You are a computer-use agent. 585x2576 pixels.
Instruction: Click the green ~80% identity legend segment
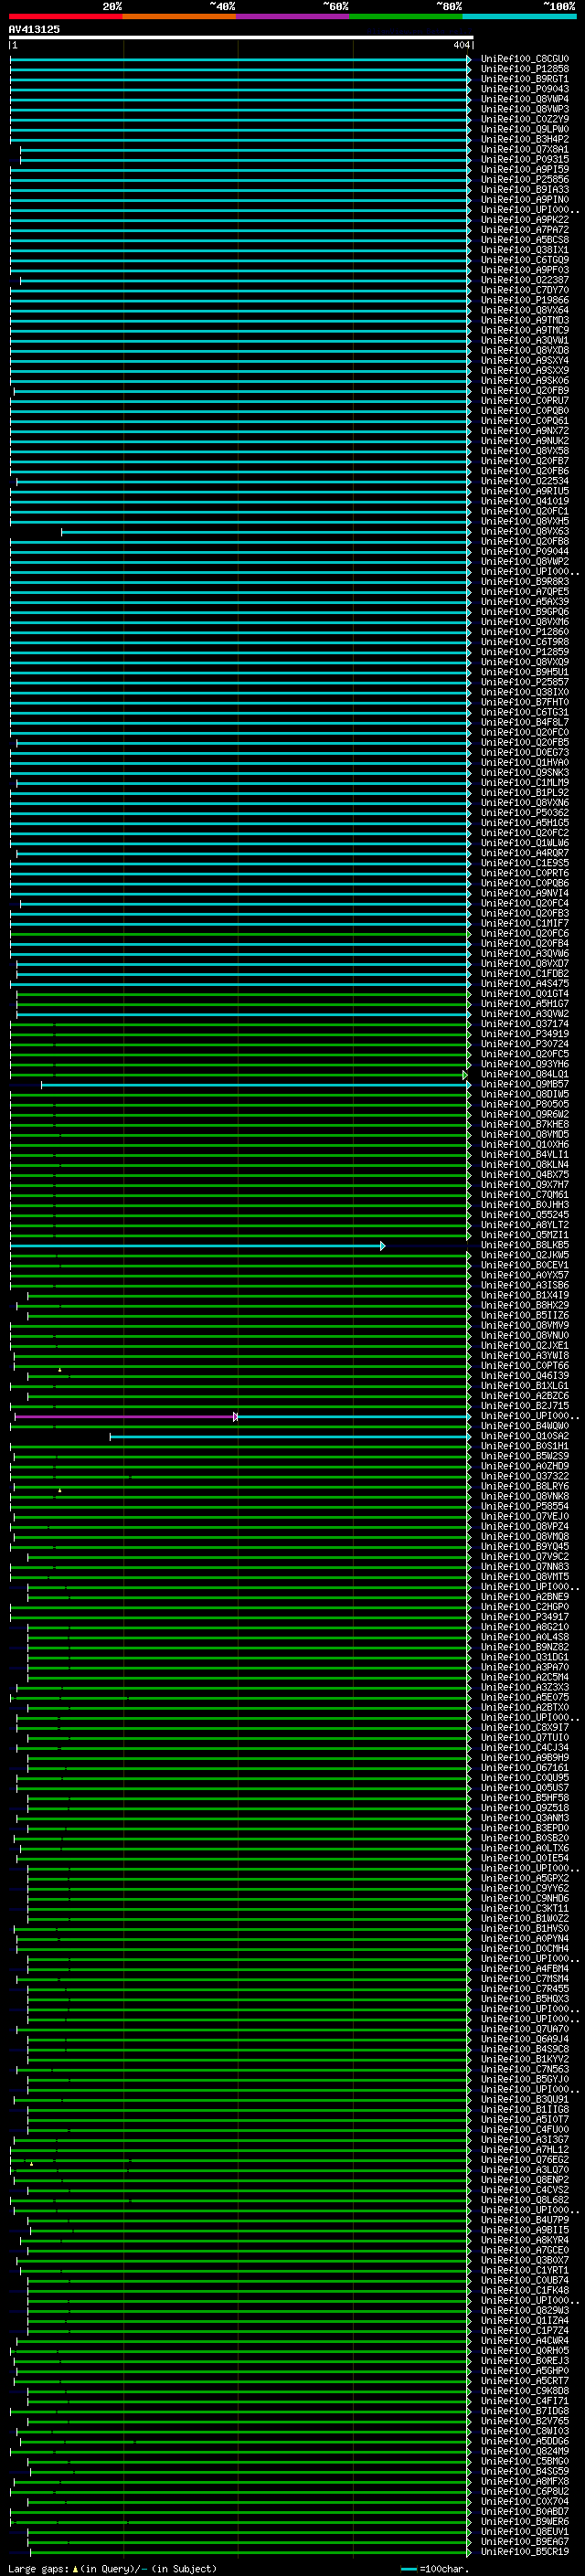coord(406,17)
